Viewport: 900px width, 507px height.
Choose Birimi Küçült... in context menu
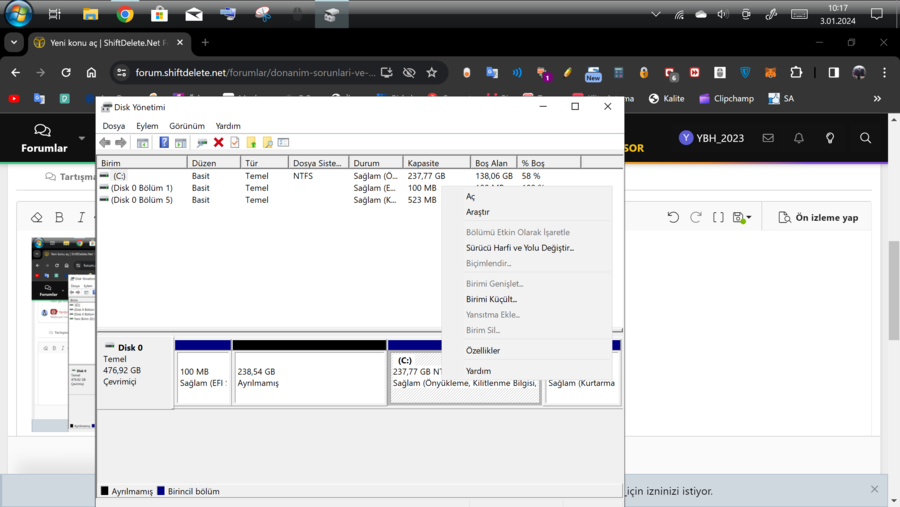(x=491, y=299)
